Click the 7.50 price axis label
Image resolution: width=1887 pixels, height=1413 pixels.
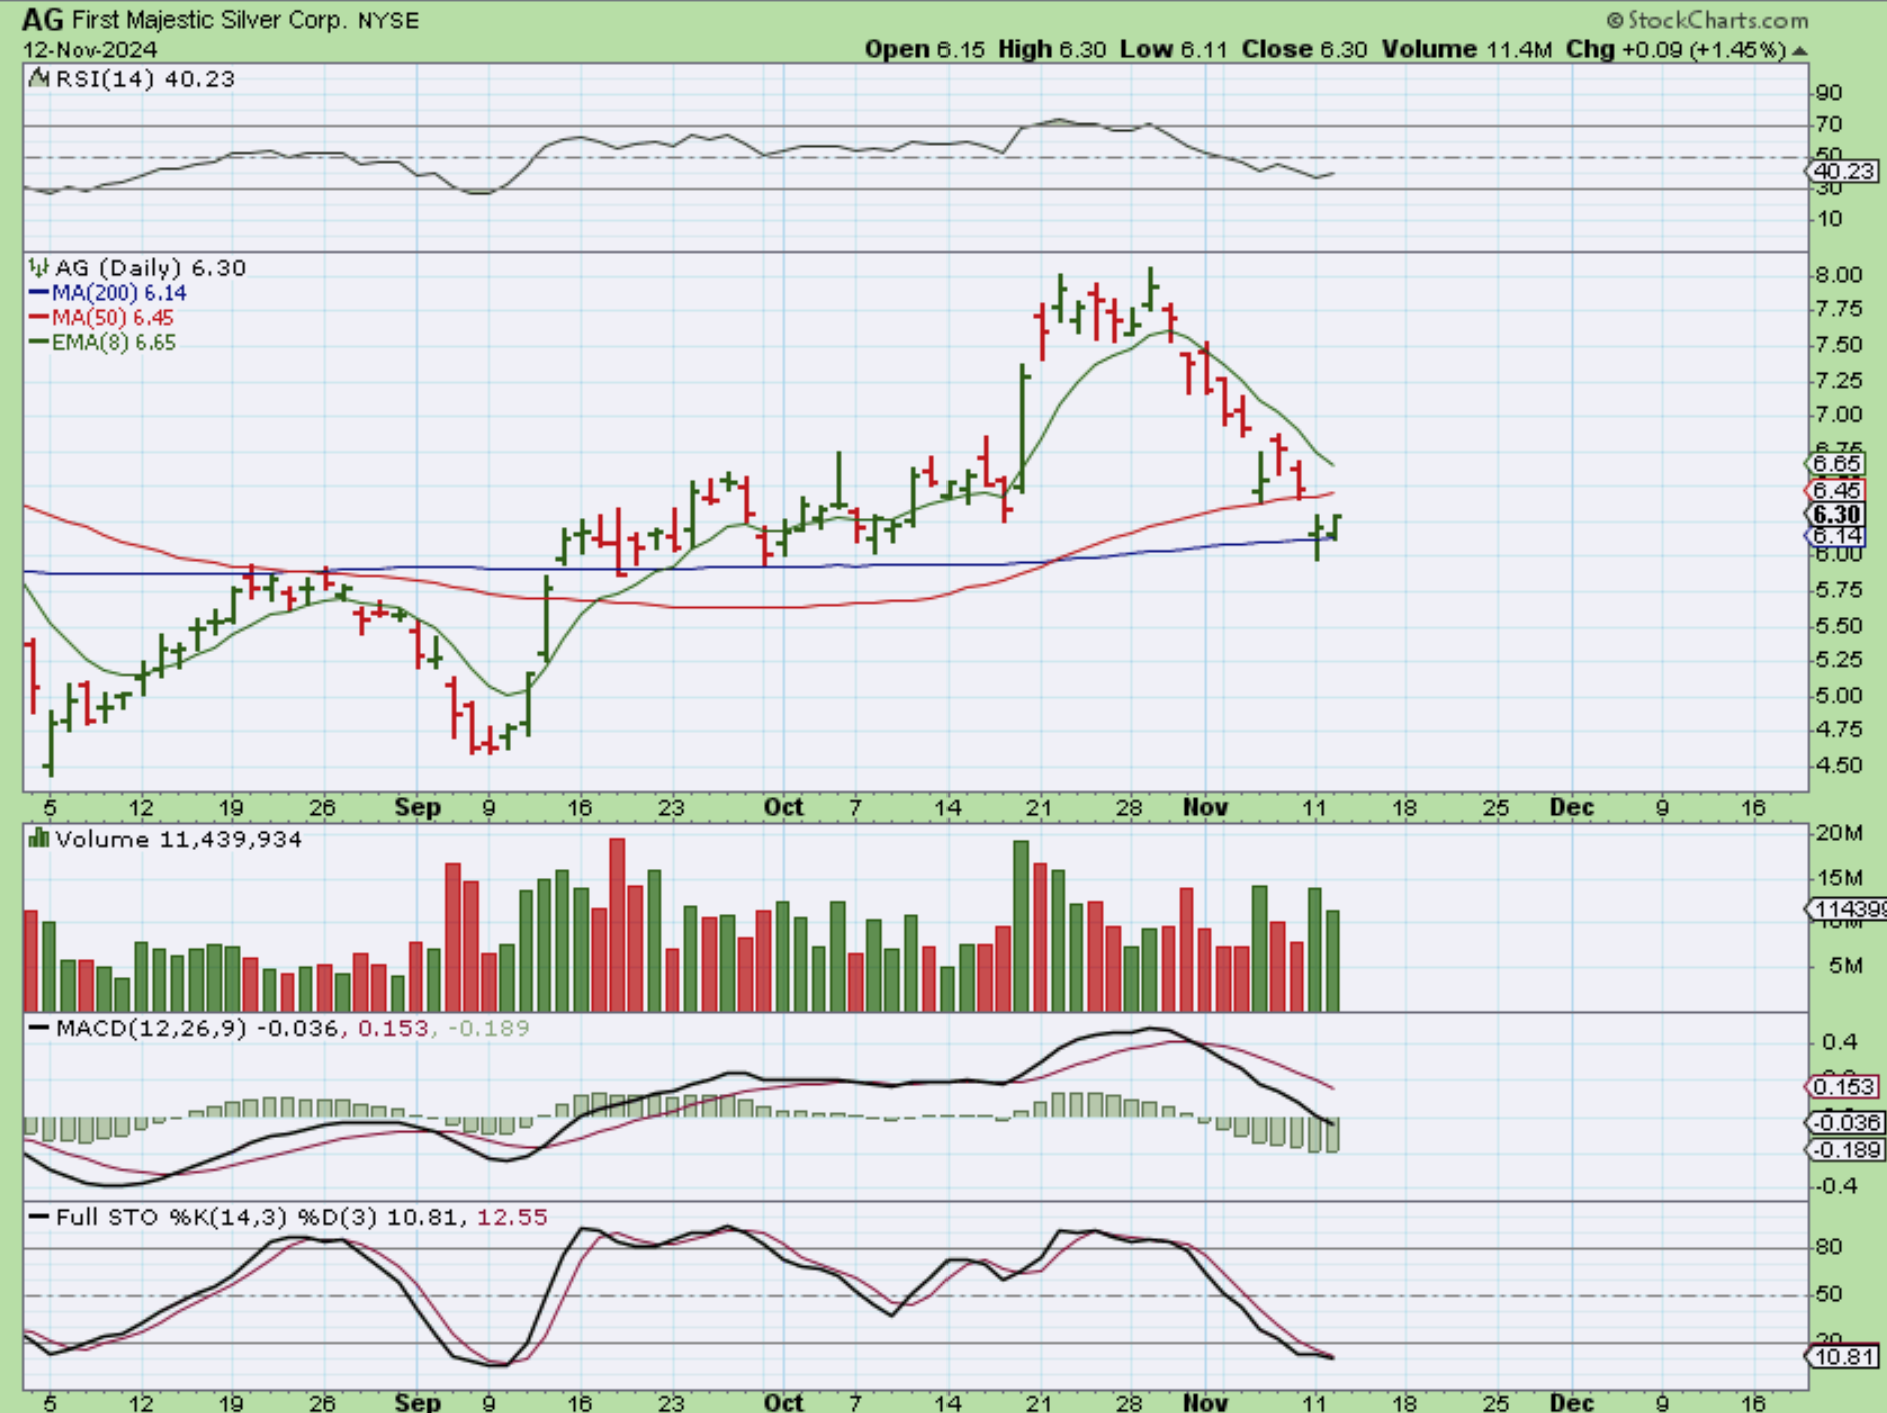pyautogui.click(x=1839, y=345)
